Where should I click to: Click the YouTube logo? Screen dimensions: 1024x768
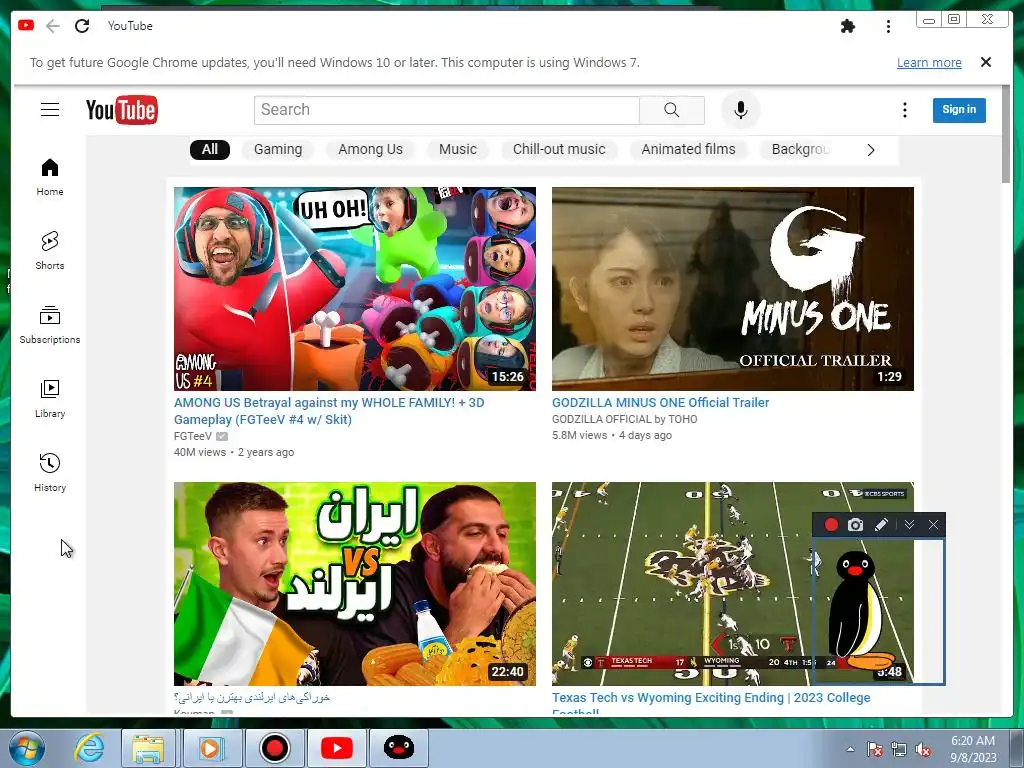point(121,110)
